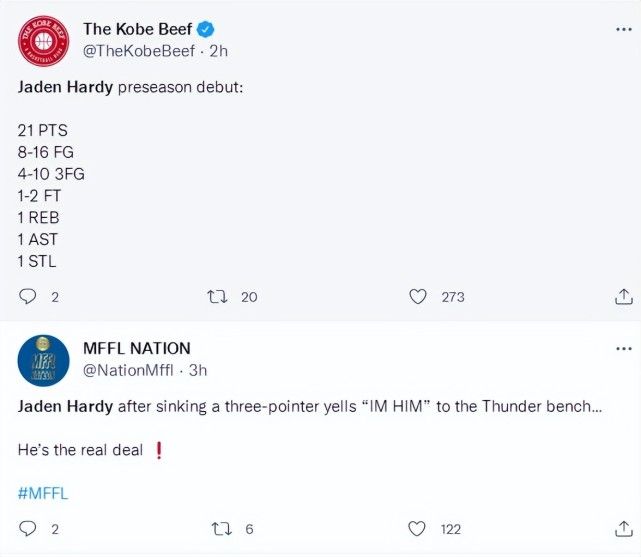This screenshot has width=641, height=557.
Task: Open MFFL NATION display name
Action: 137,348
